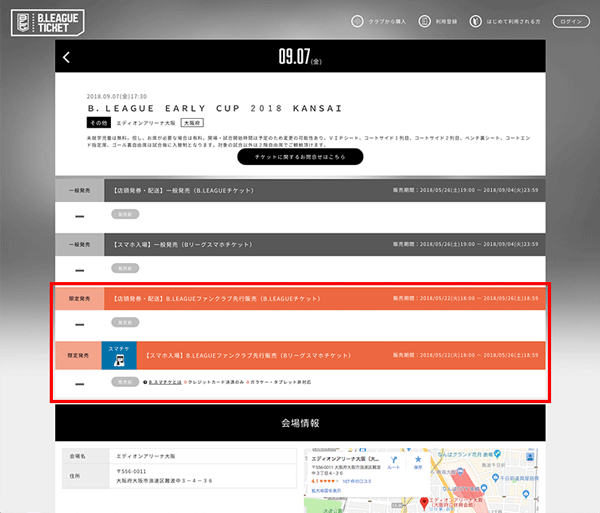Click 発売前 button under 店頭発券 ファンクラブ先行販売
Image resolution: width=600 pixels, height=513 pixels.
tap(125, 322)
